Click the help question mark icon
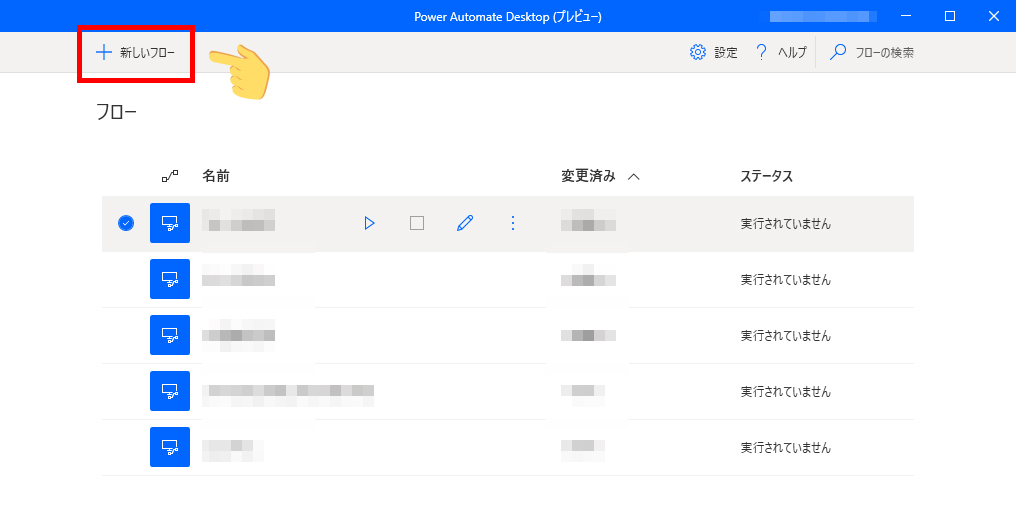The image size is (1016, 530). click(761, 52)
